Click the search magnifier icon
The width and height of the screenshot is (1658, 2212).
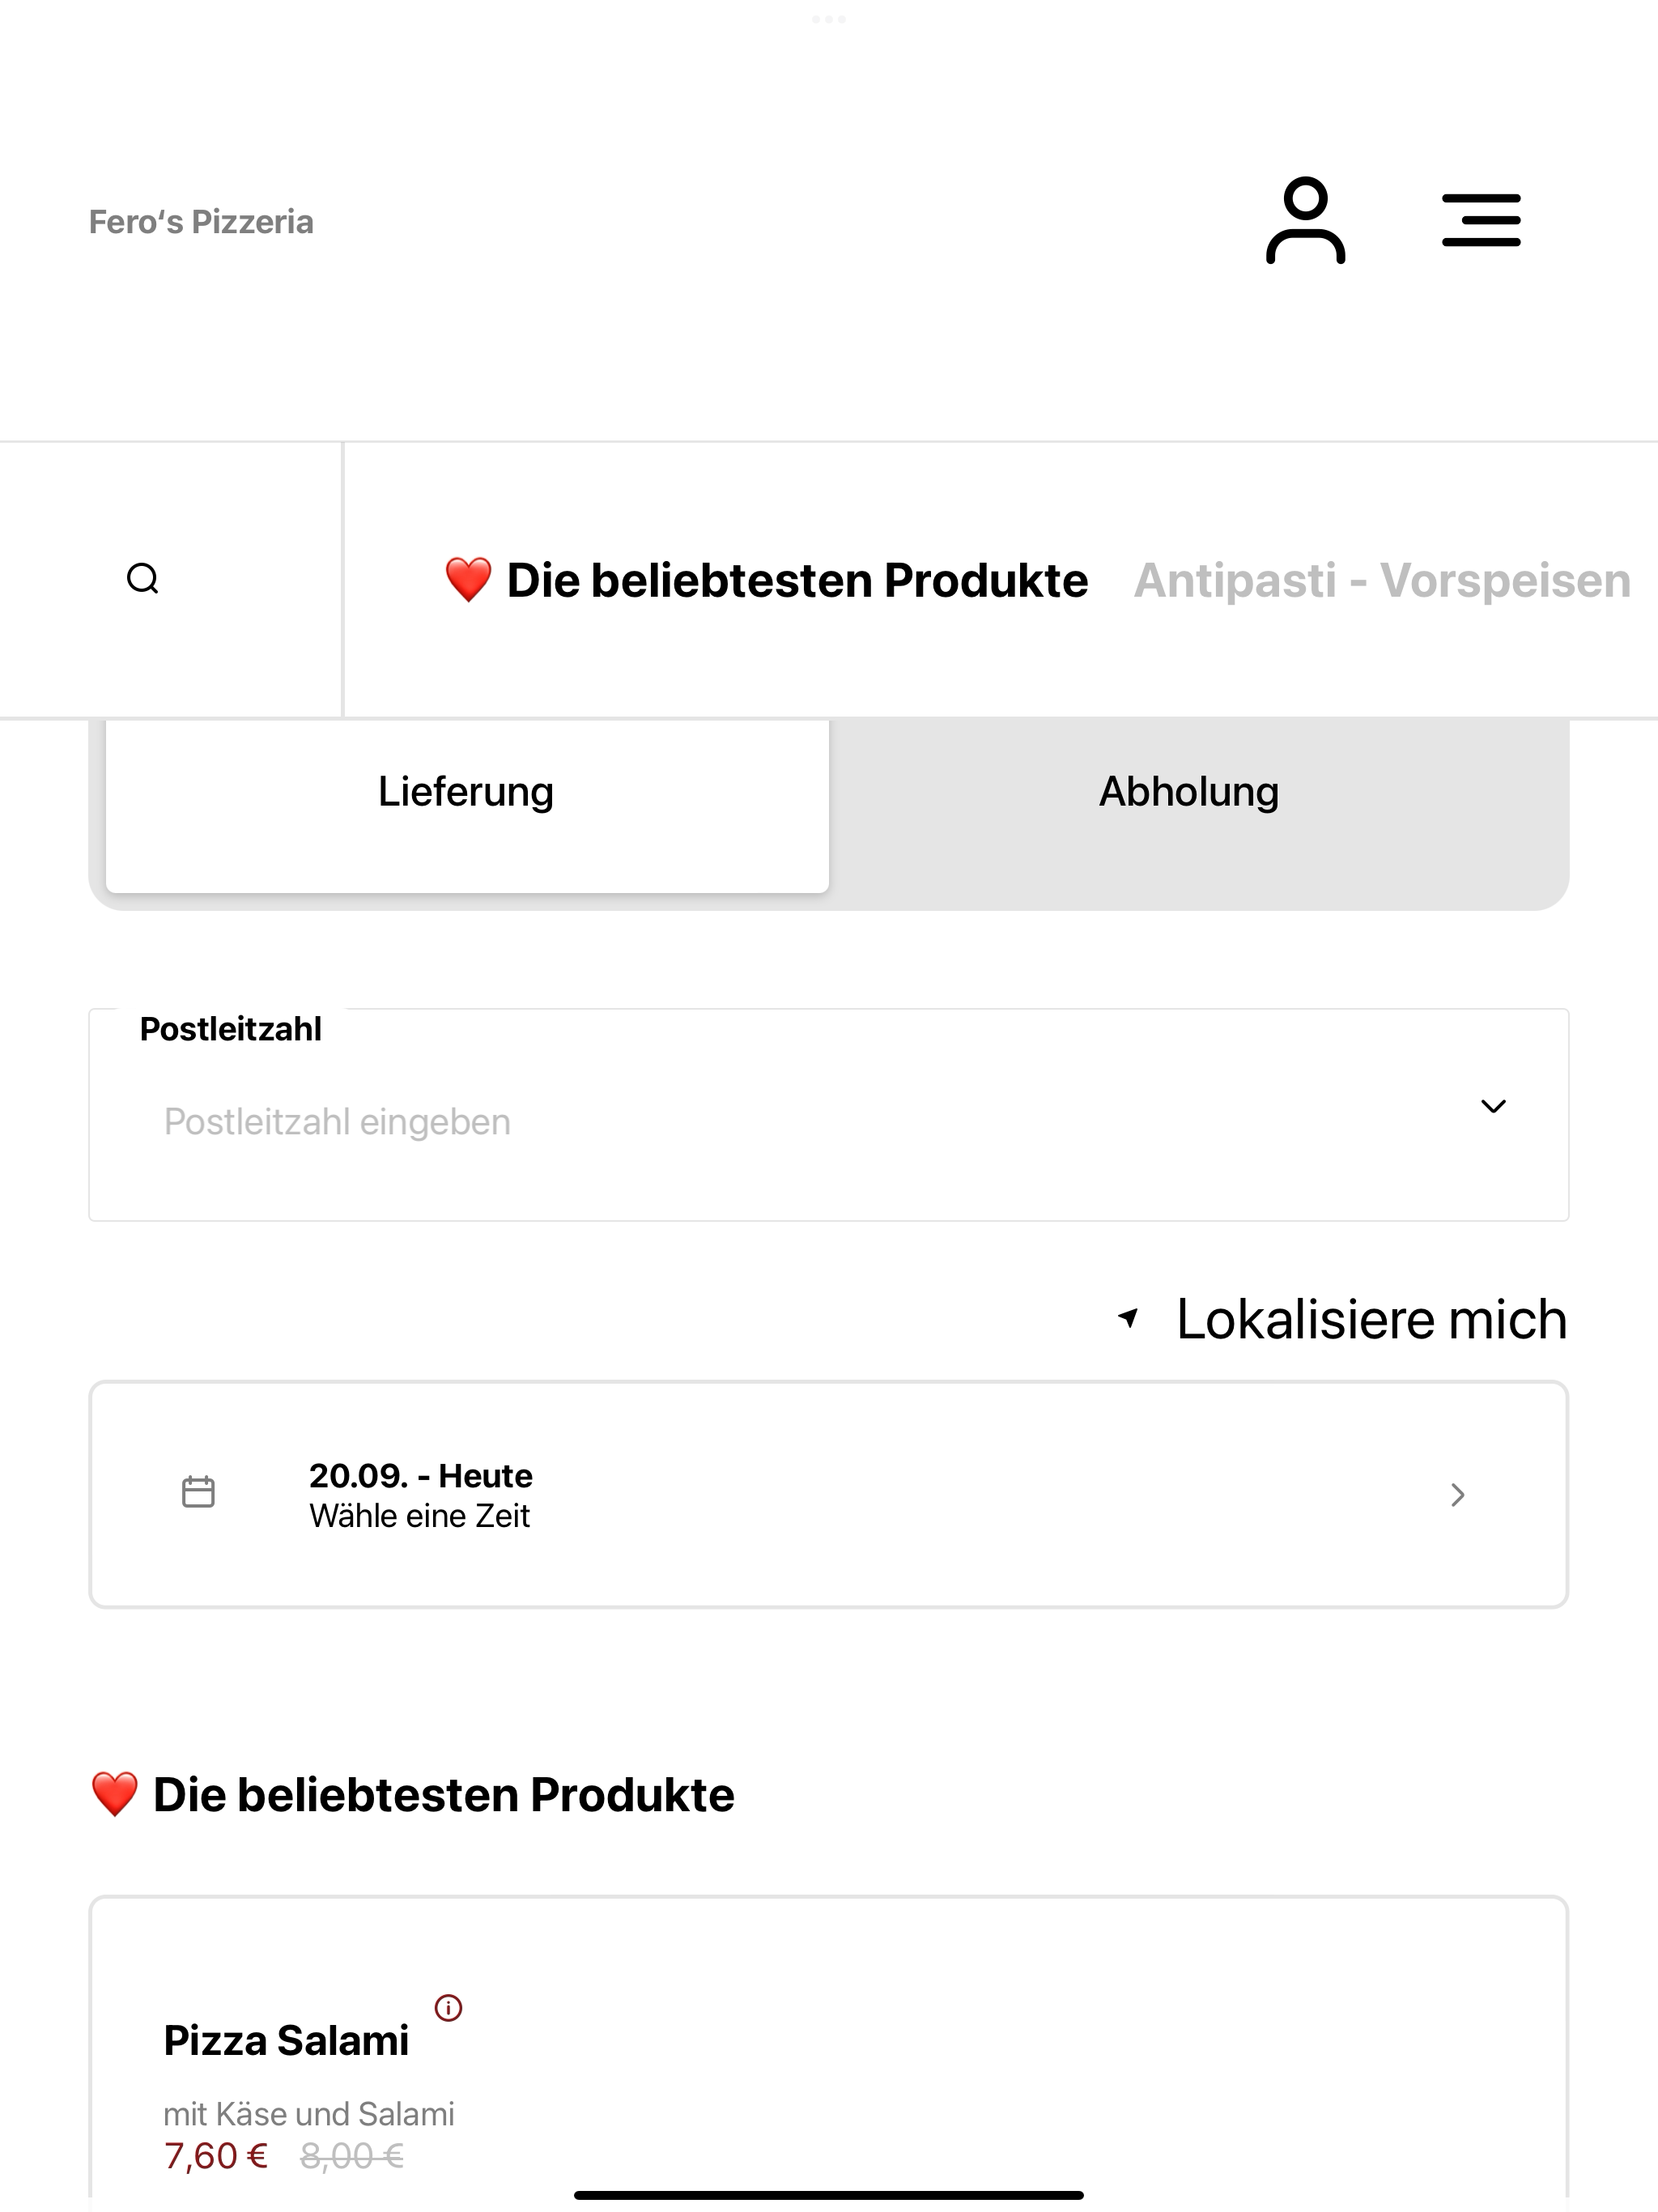(x=143, y=579)
